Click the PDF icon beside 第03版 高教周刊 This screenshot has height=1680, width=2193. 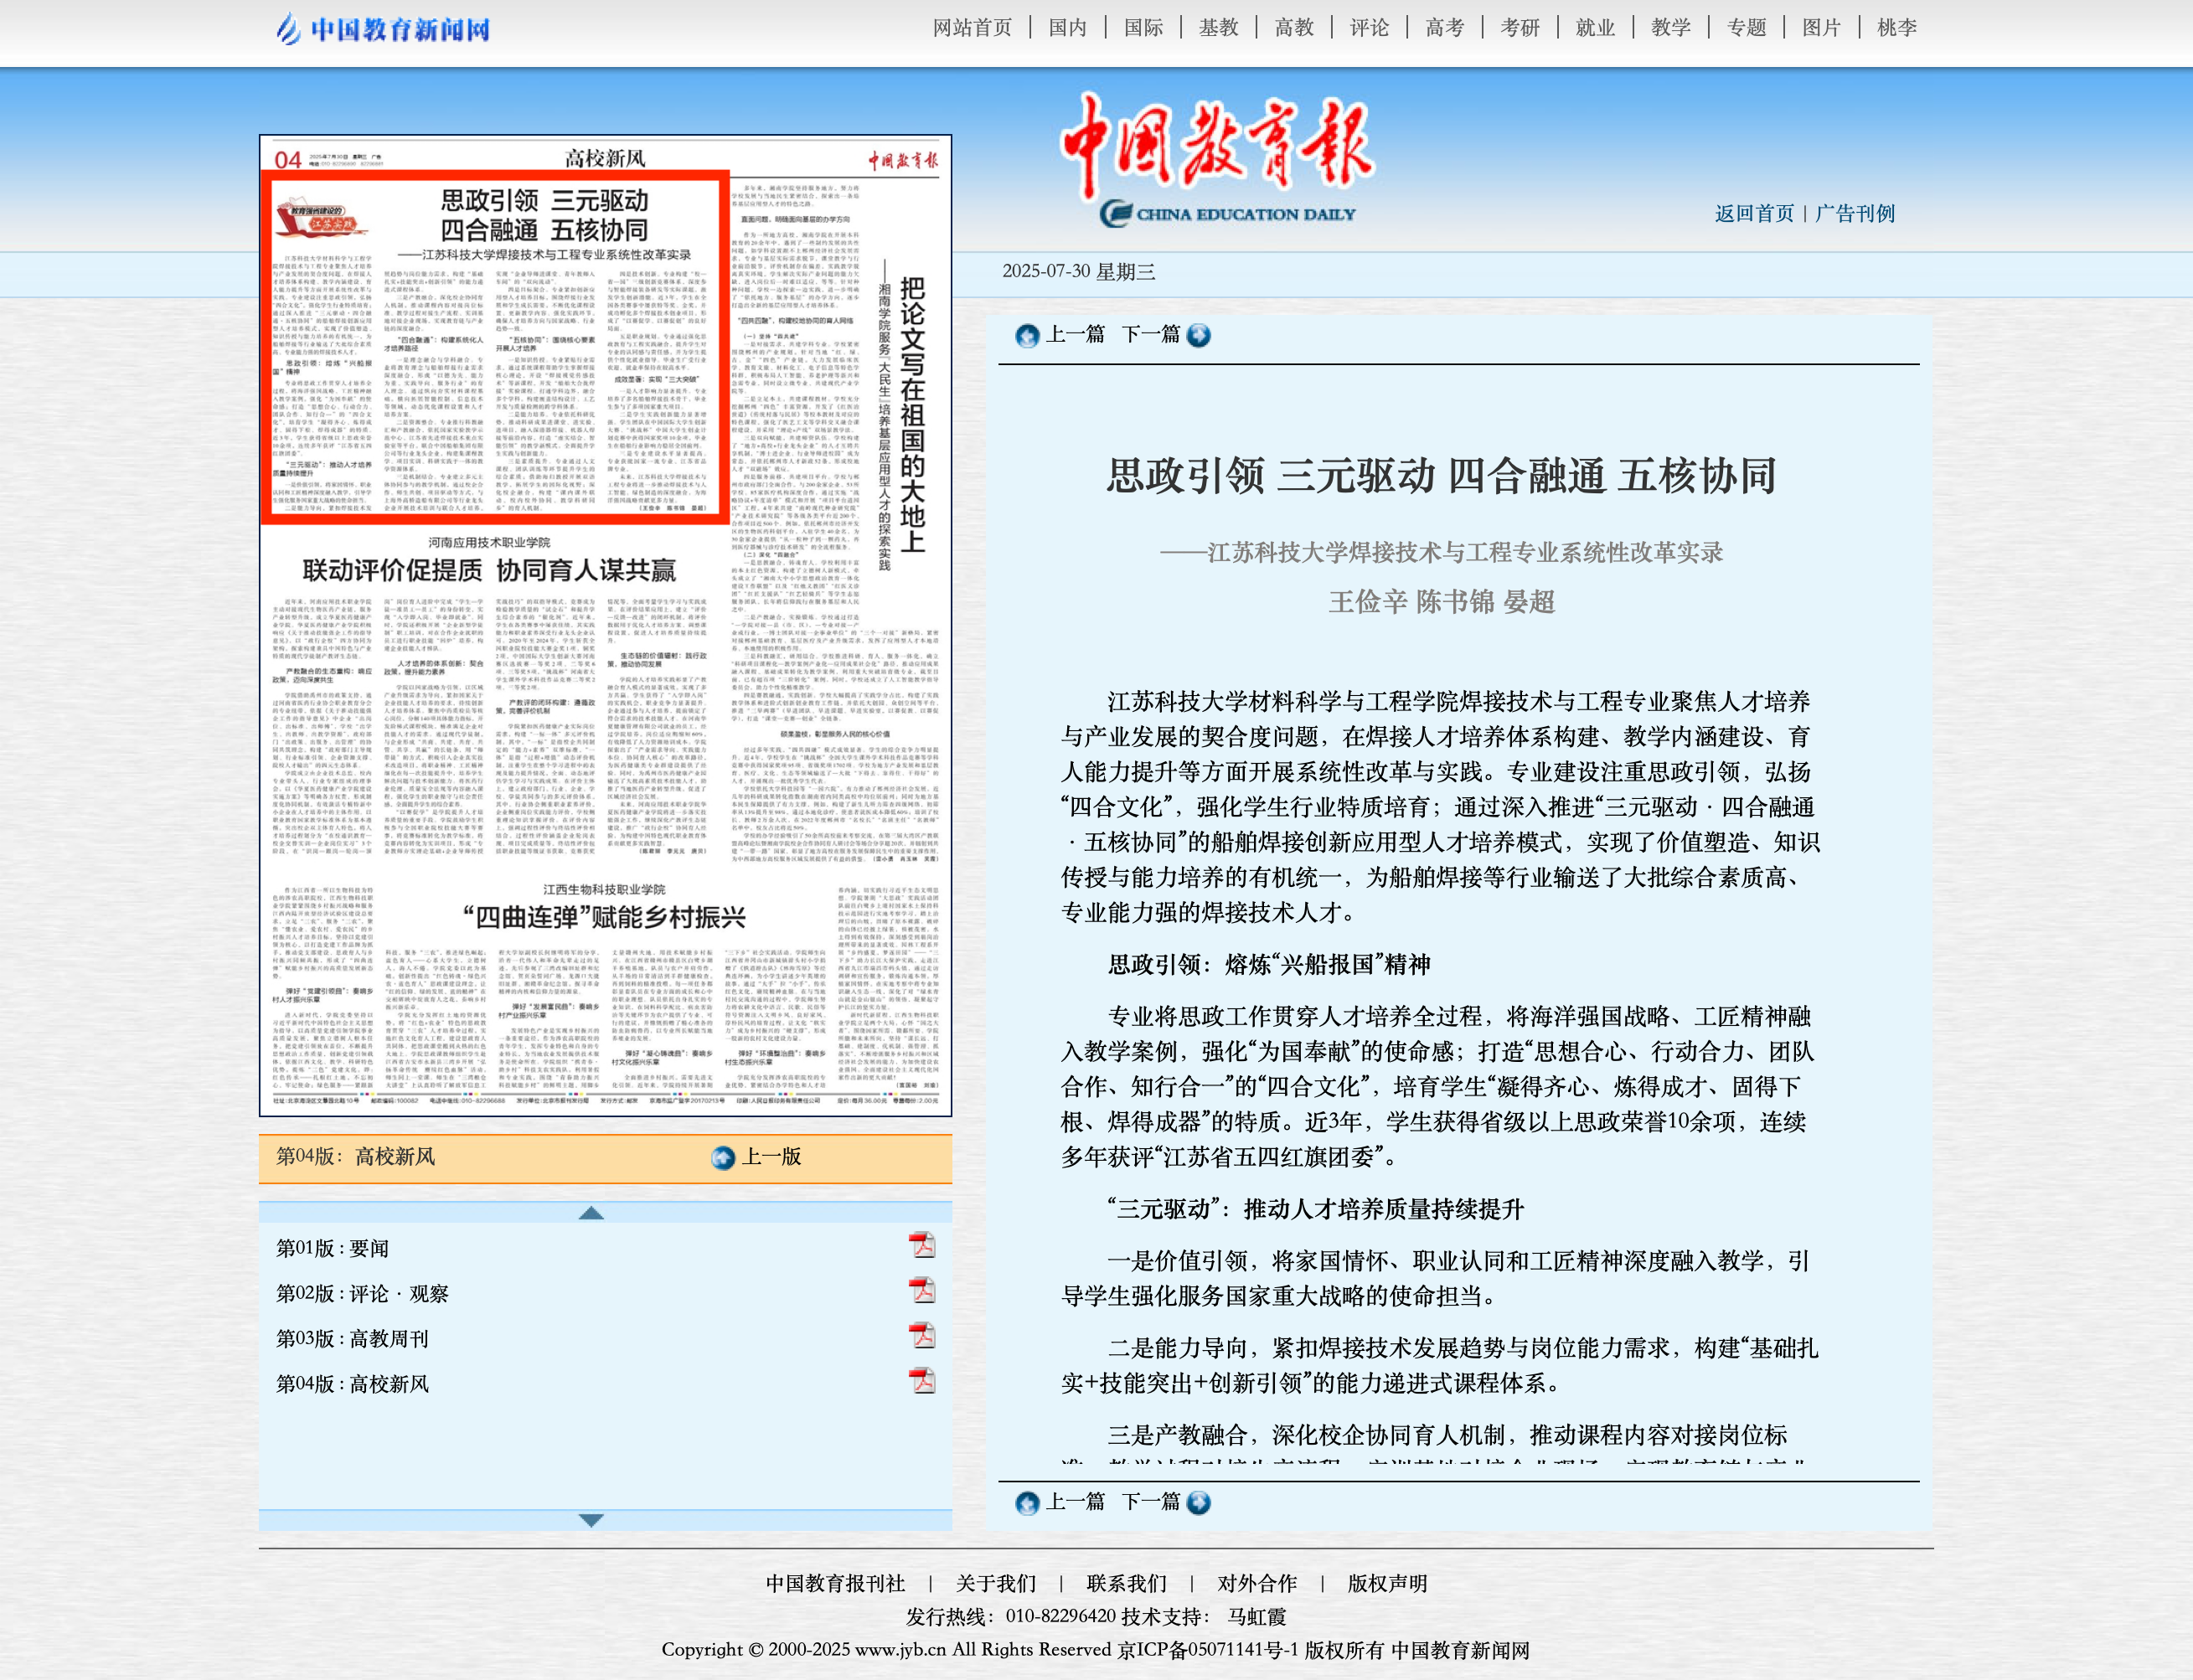pyautogui.click(x=921, y=1335)
